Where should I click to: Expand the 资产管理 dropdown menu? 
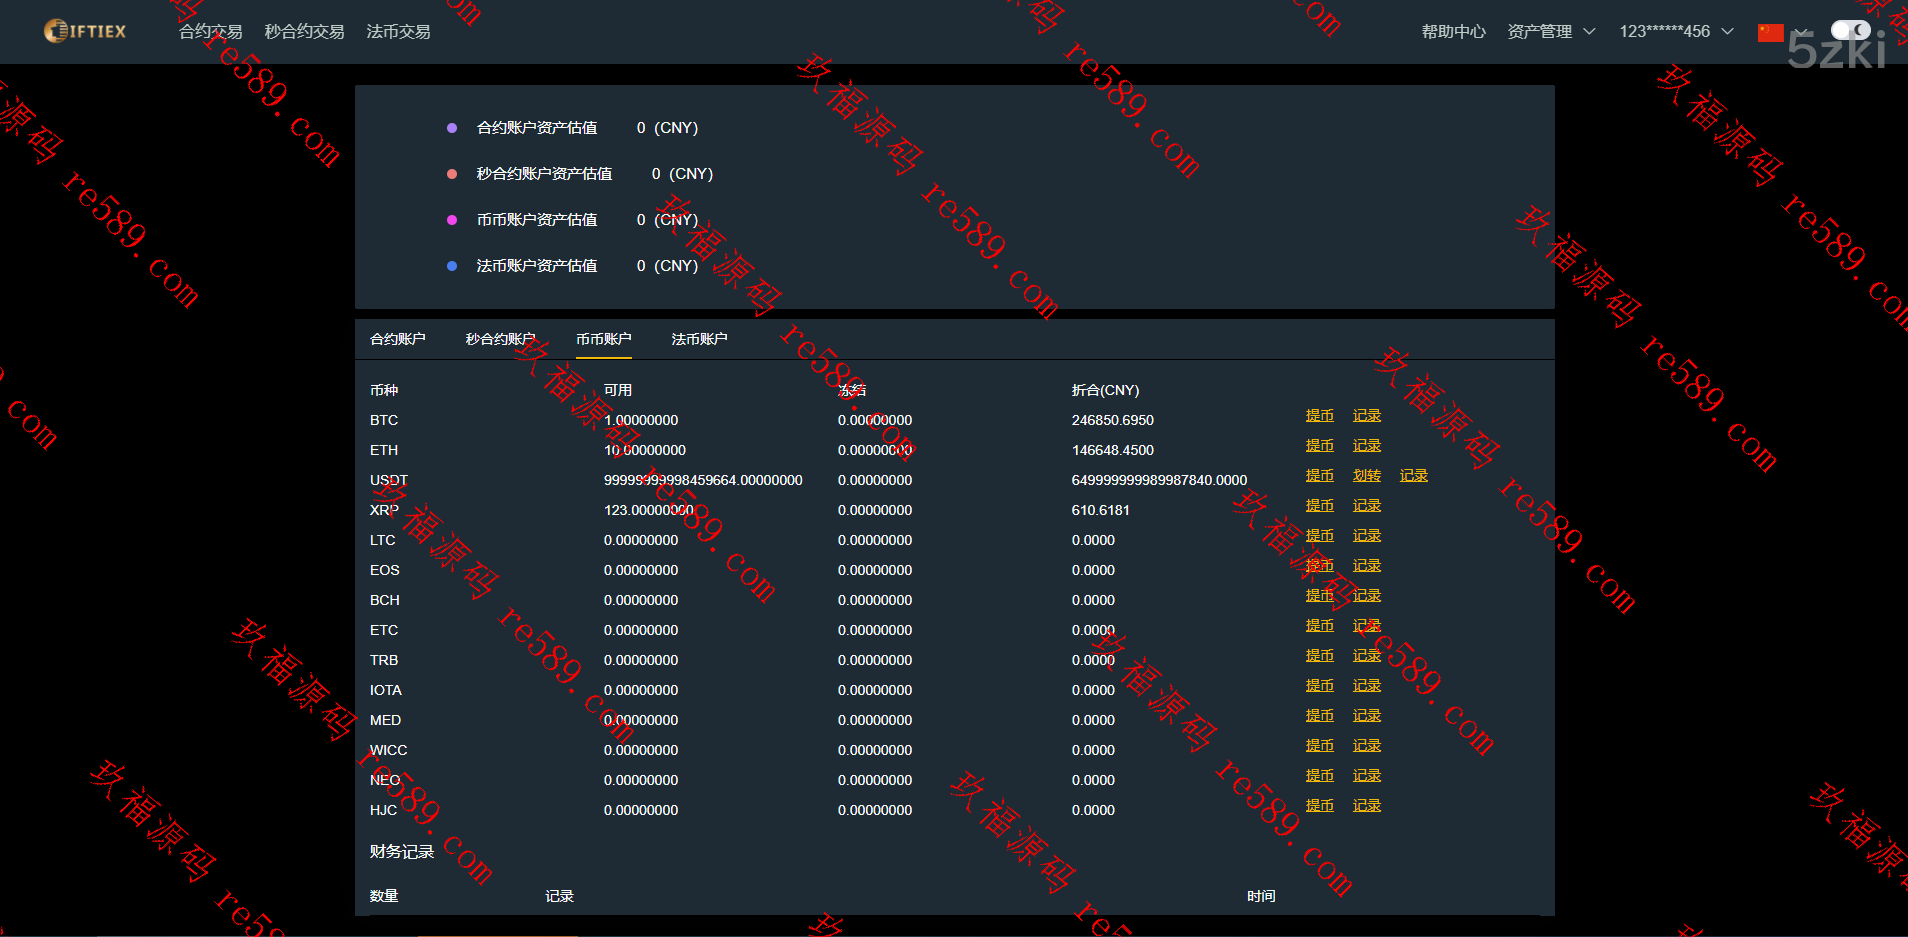point(1550,32)
